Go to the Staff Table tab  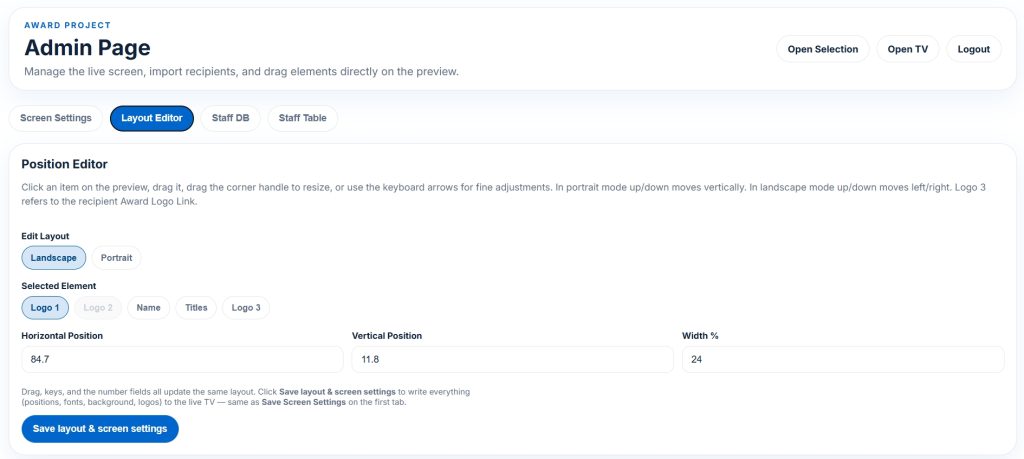click(x=303, y=118)
